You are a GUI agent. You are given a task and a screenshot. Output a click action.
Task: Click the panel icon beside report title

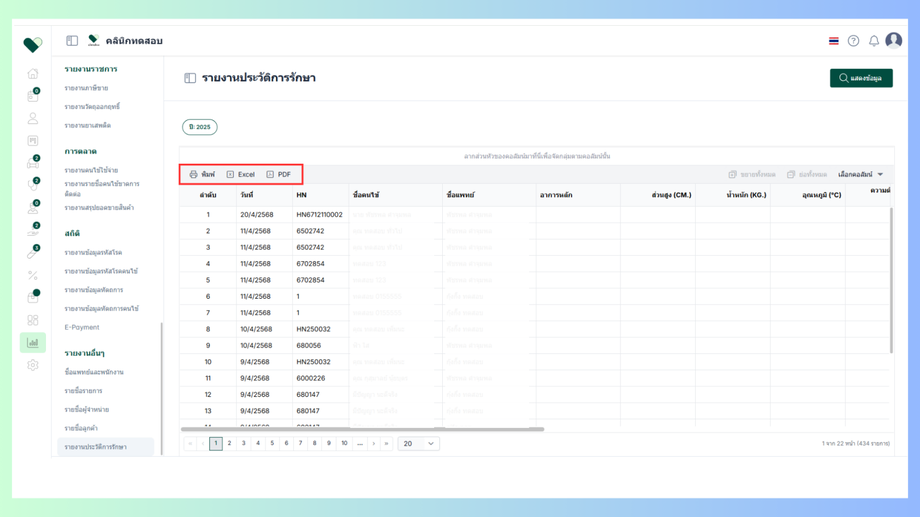pyautogui.click(x=190, y=78)
